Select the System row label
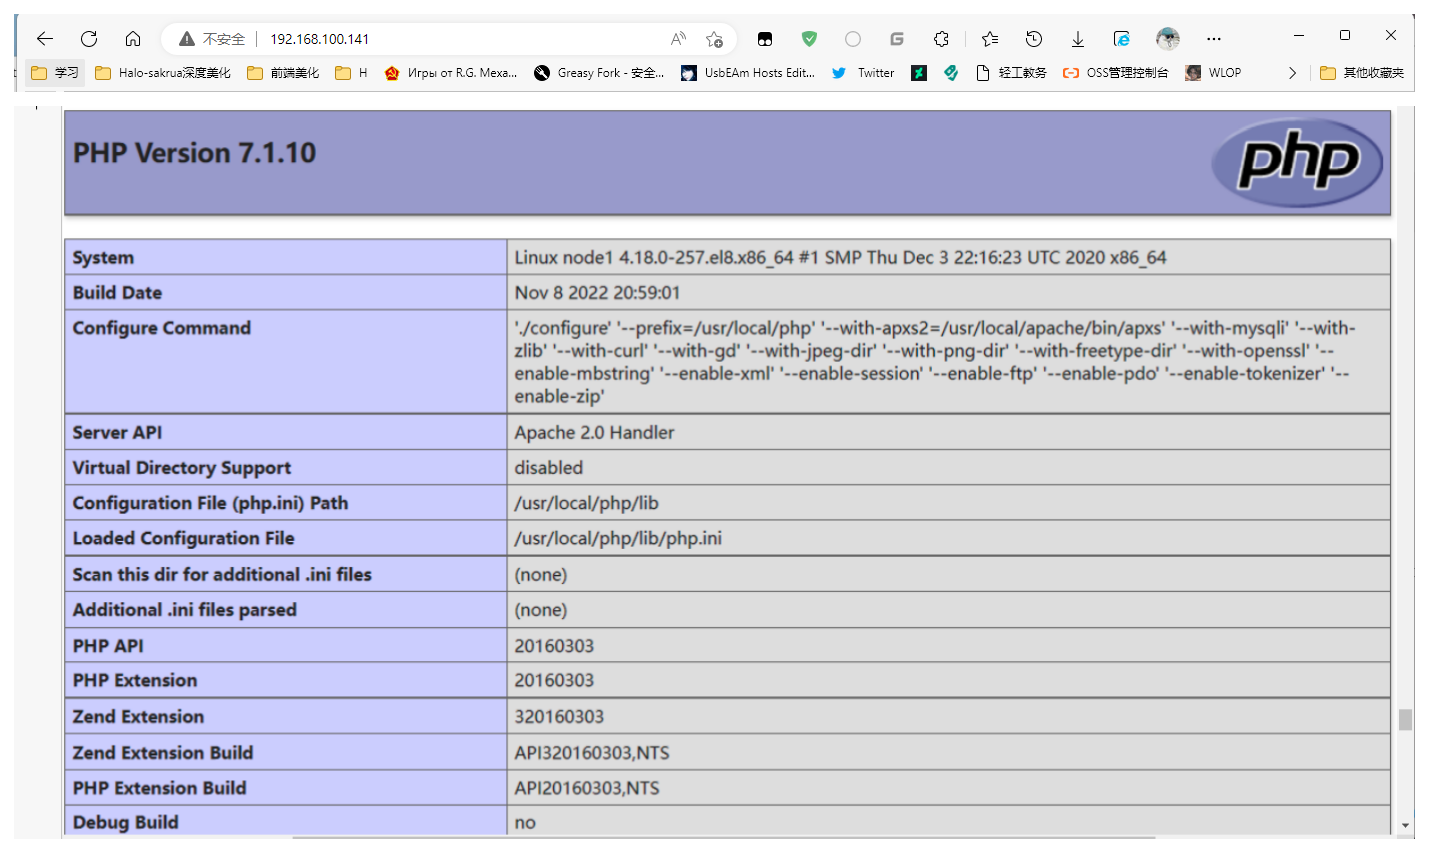1429x853 pixels. tap(103, 257)
